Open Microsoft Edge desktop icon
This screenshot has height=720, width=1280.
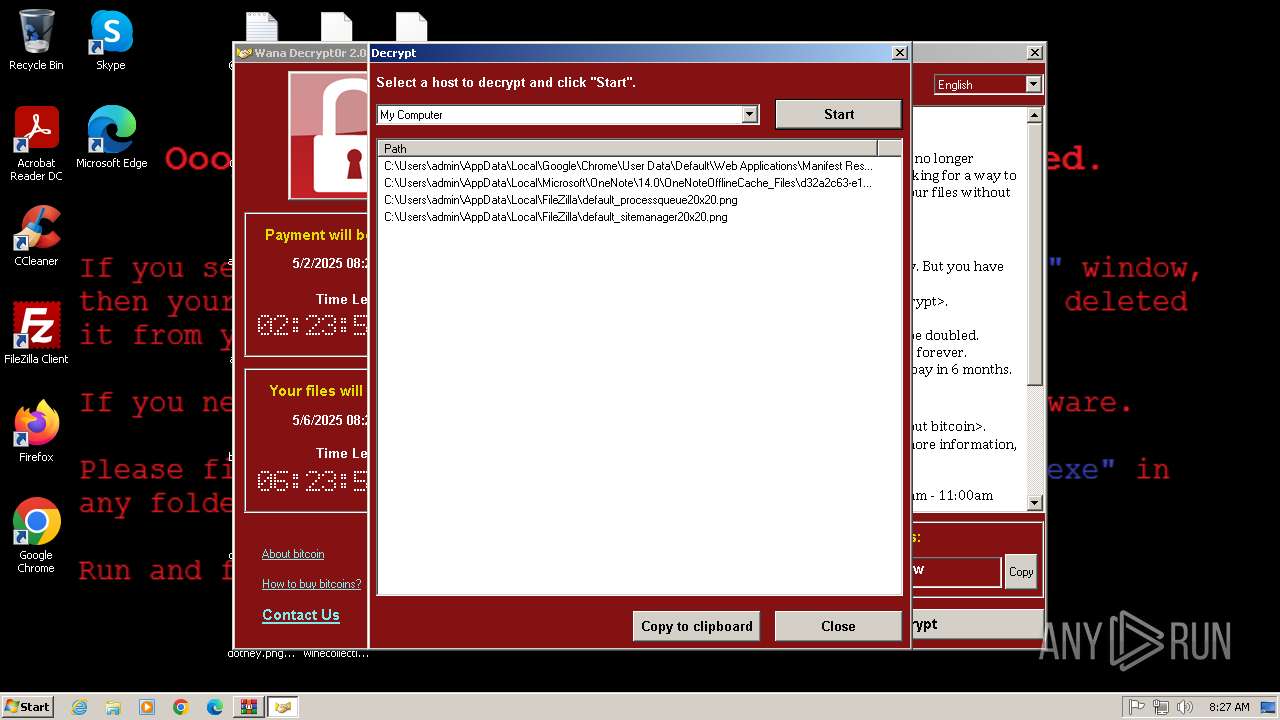(x=111, y=138)
